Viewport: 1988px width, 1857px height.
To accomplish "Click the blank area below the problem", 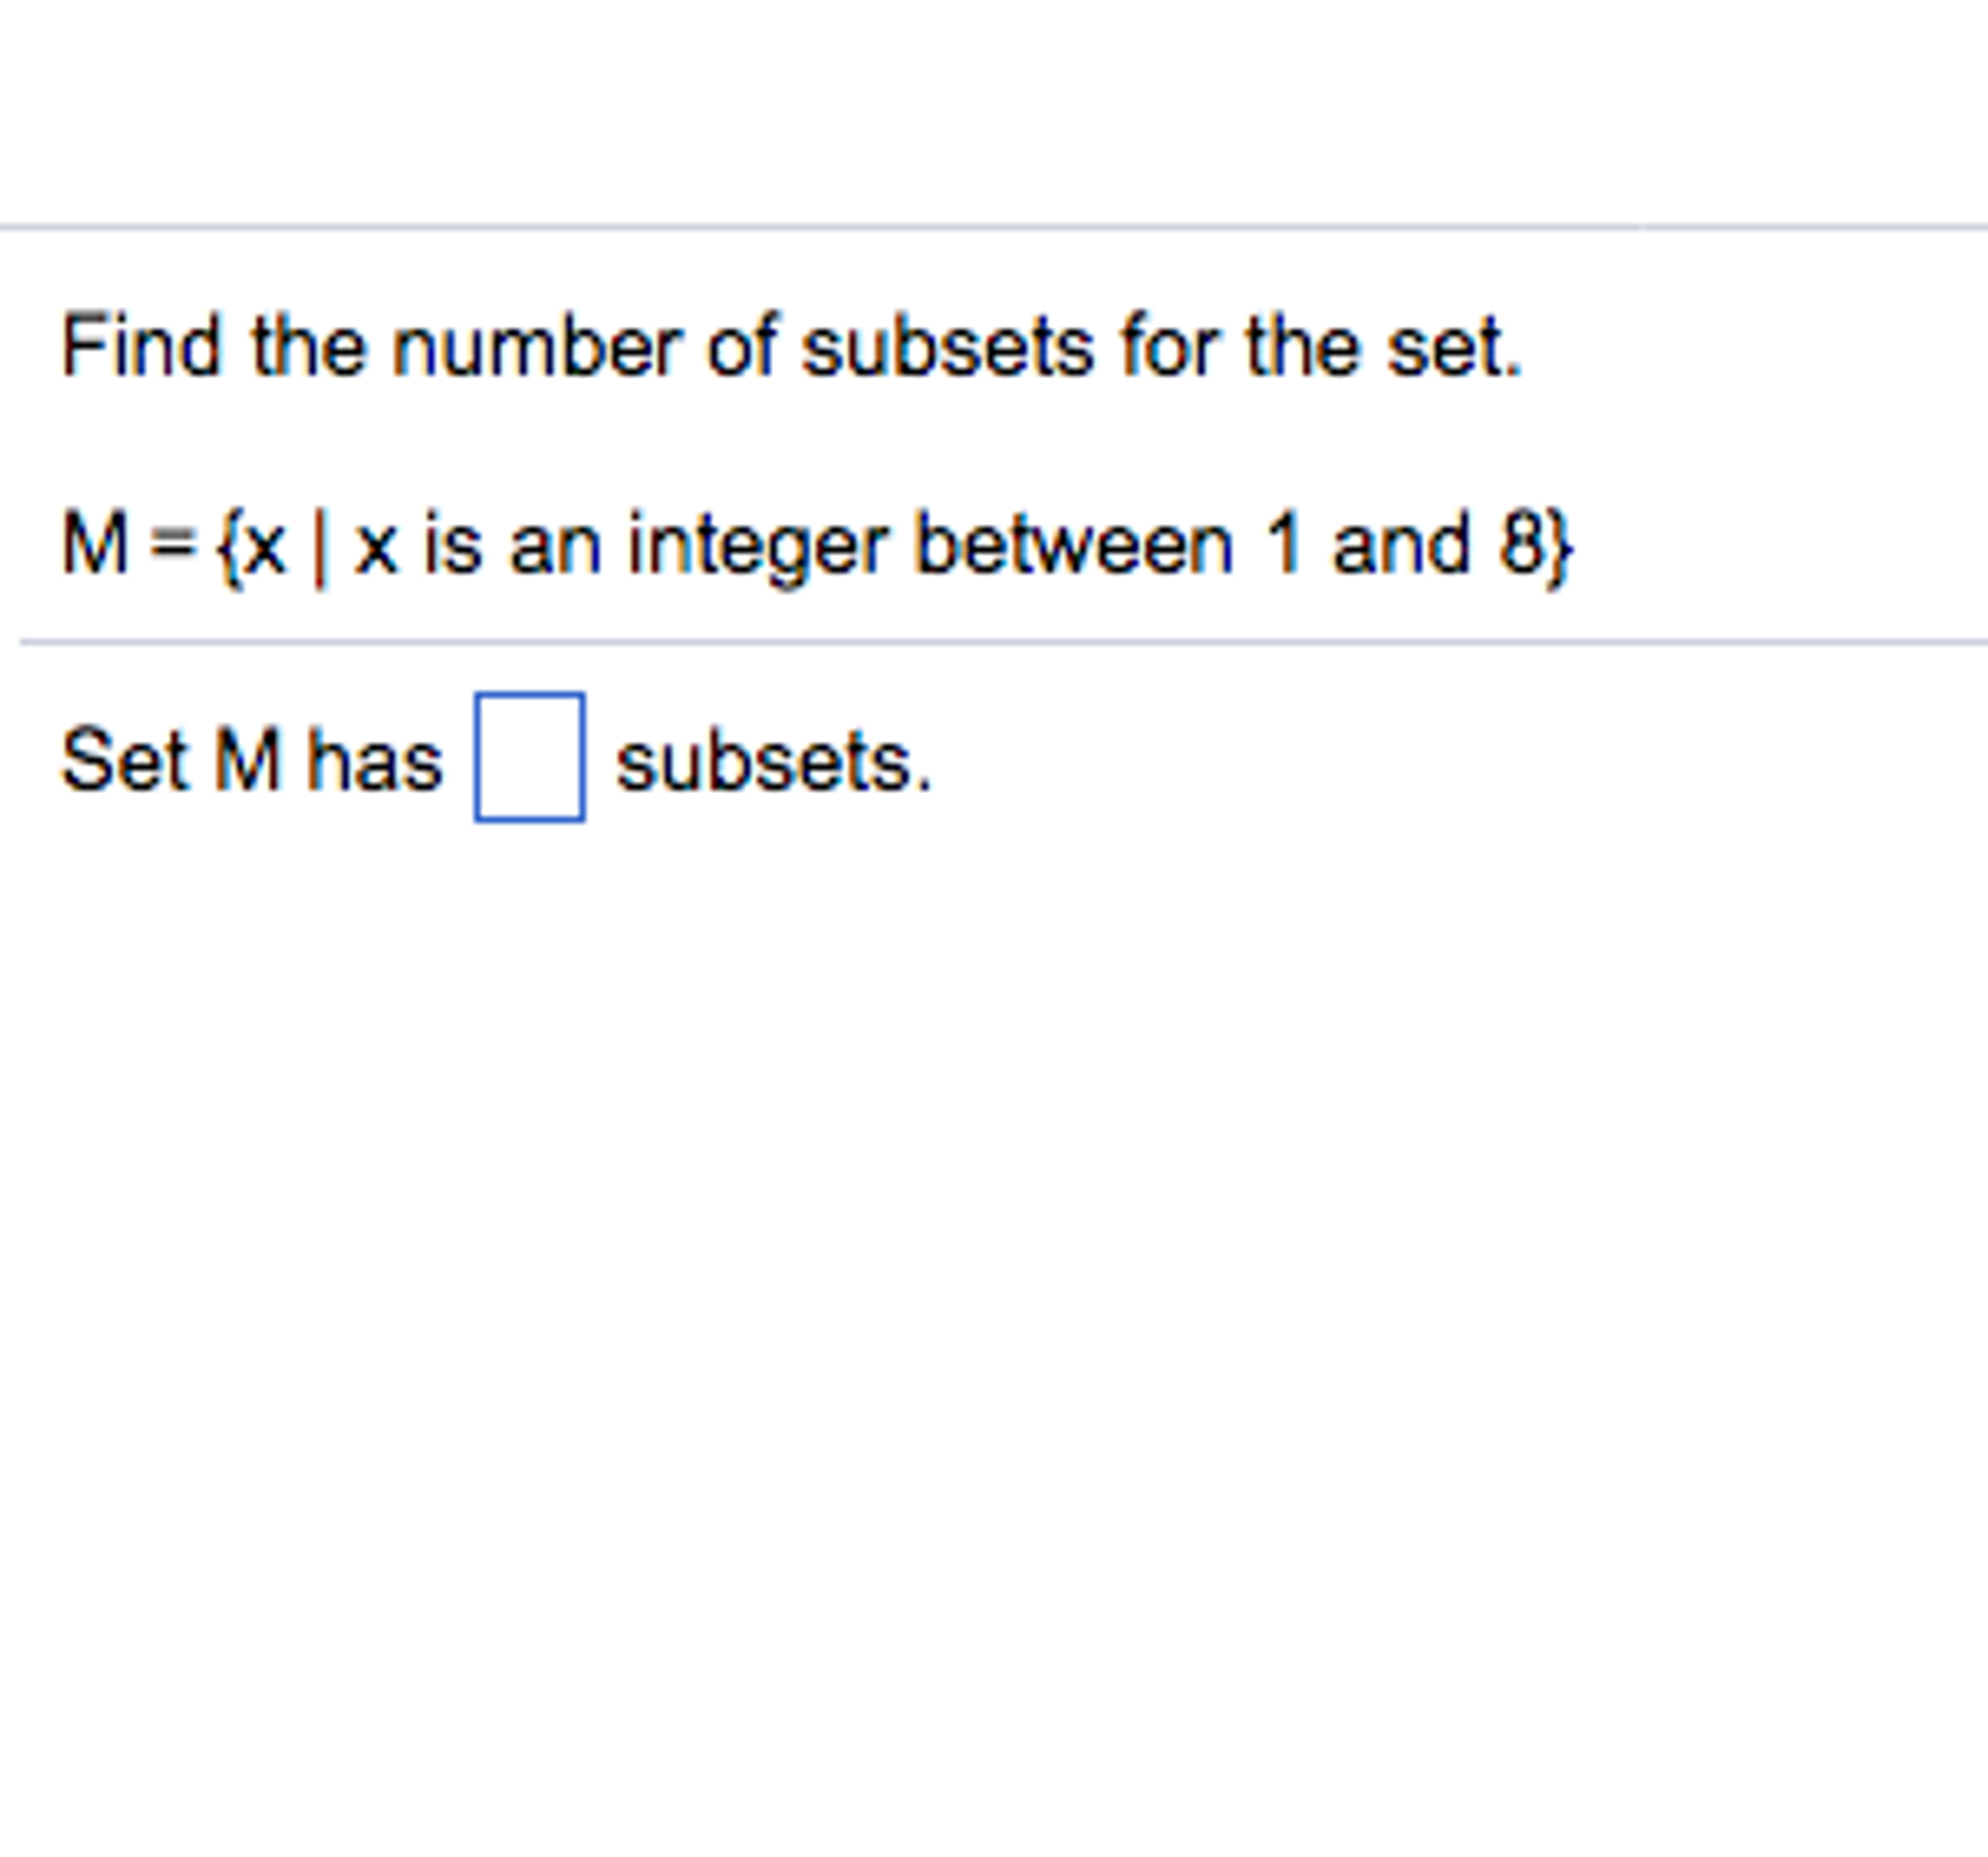I will 990,1300.
